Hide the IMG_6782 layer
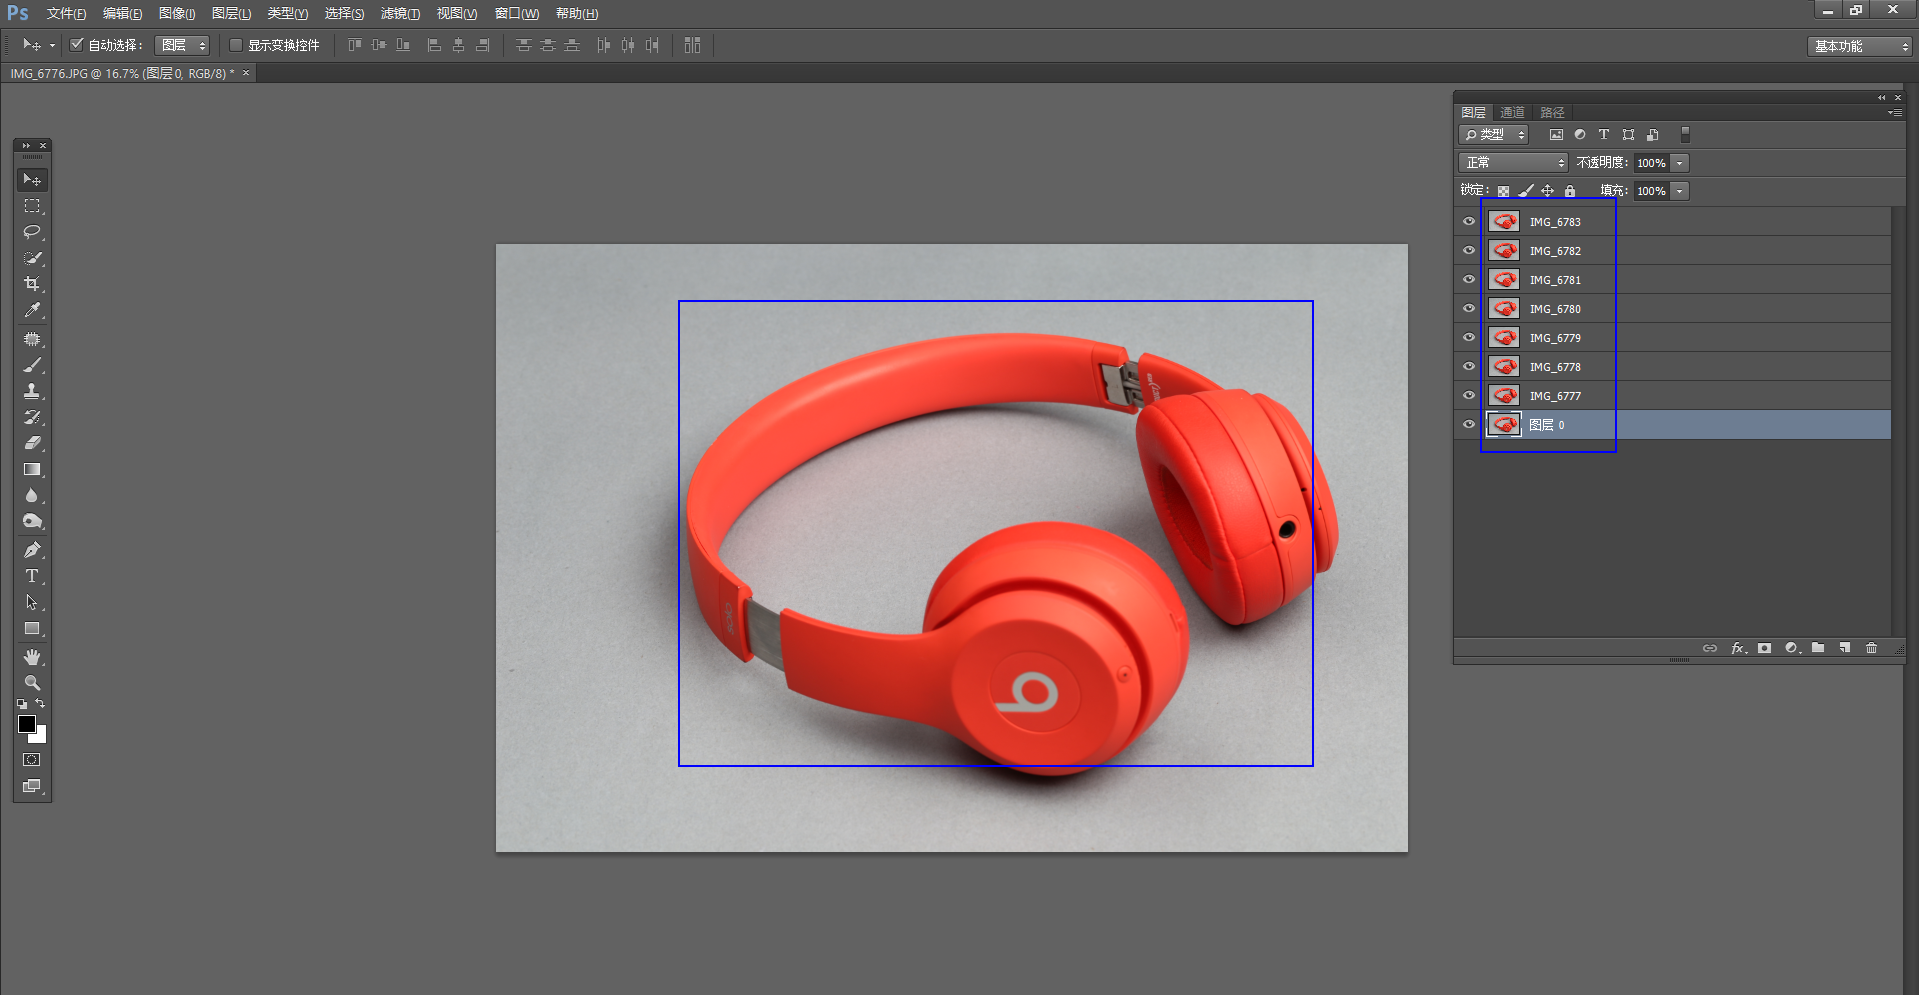1919x995 pixels. [x=1469, y=251]
